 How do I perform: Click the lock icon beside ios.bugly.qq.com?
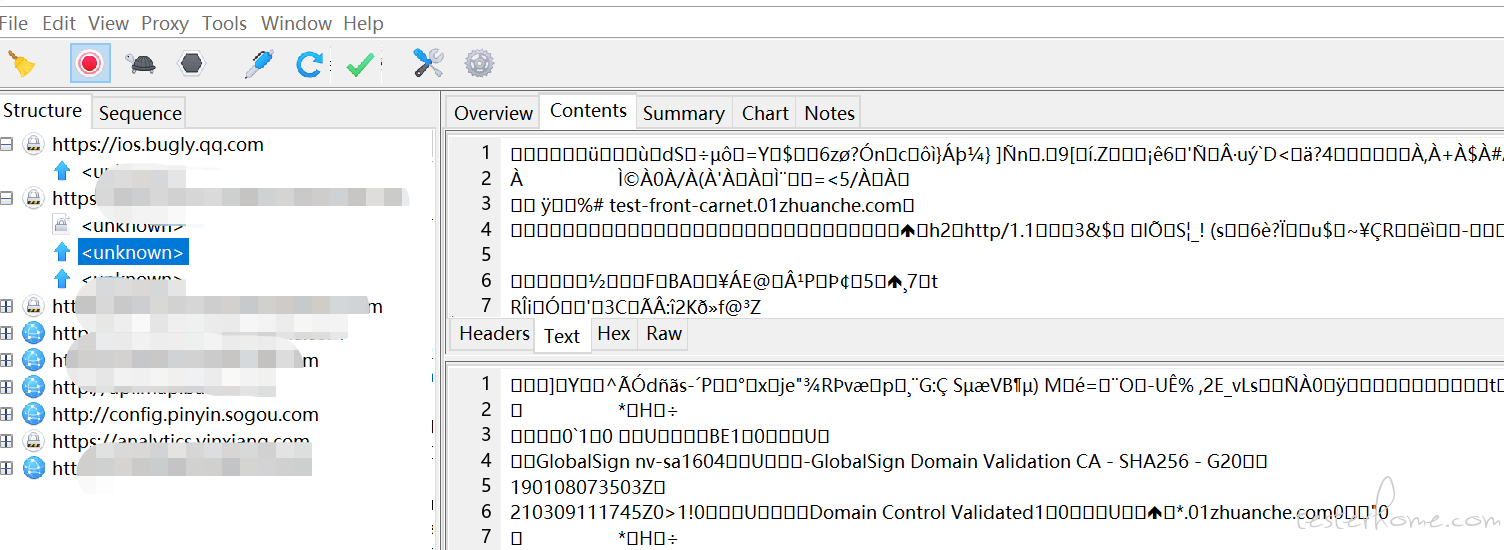(x=34, y=145)
